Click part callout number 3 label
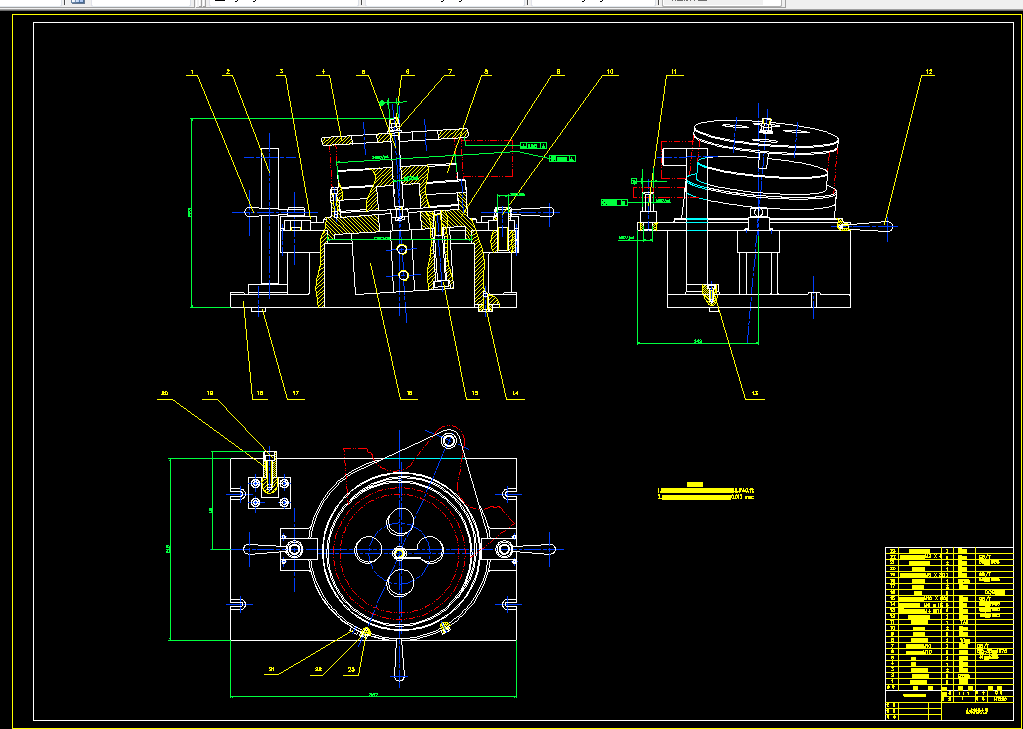The height and width of the screenshot is (729, 1023). pos(282,71)
